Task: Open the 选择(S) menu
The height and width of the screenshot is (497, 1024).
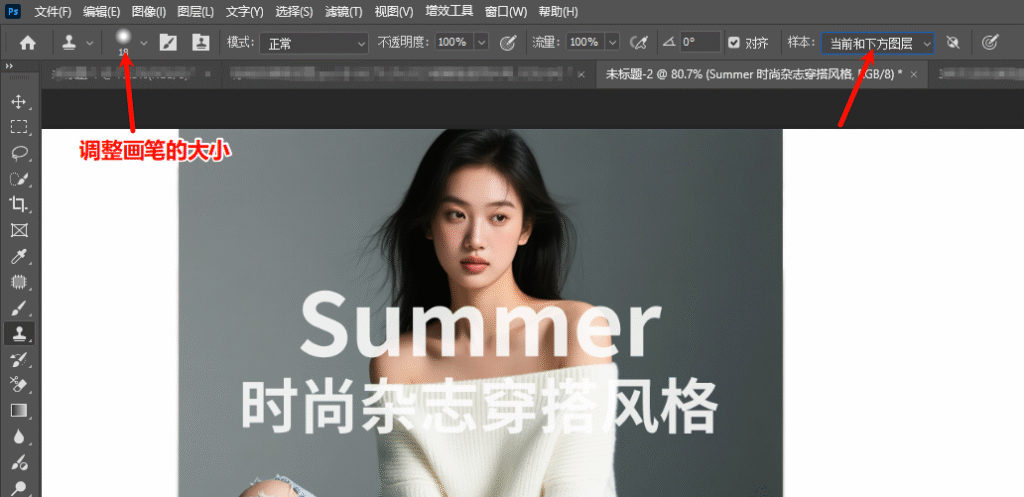Action: coord(294,12)
